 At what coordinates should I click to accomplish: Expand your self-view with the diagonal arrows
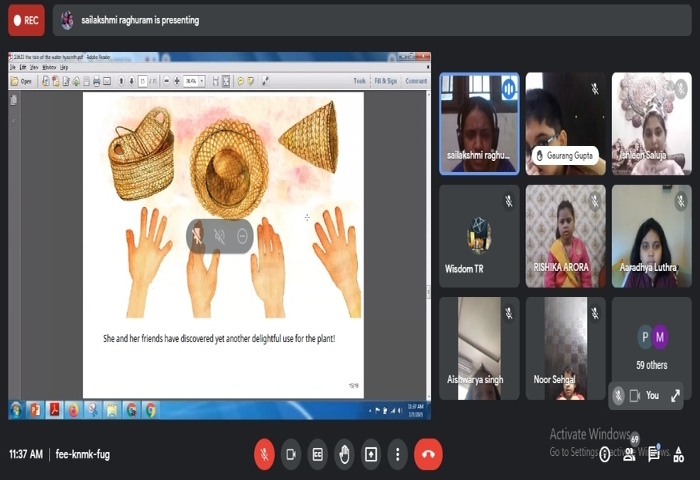[x=675, y=396]
